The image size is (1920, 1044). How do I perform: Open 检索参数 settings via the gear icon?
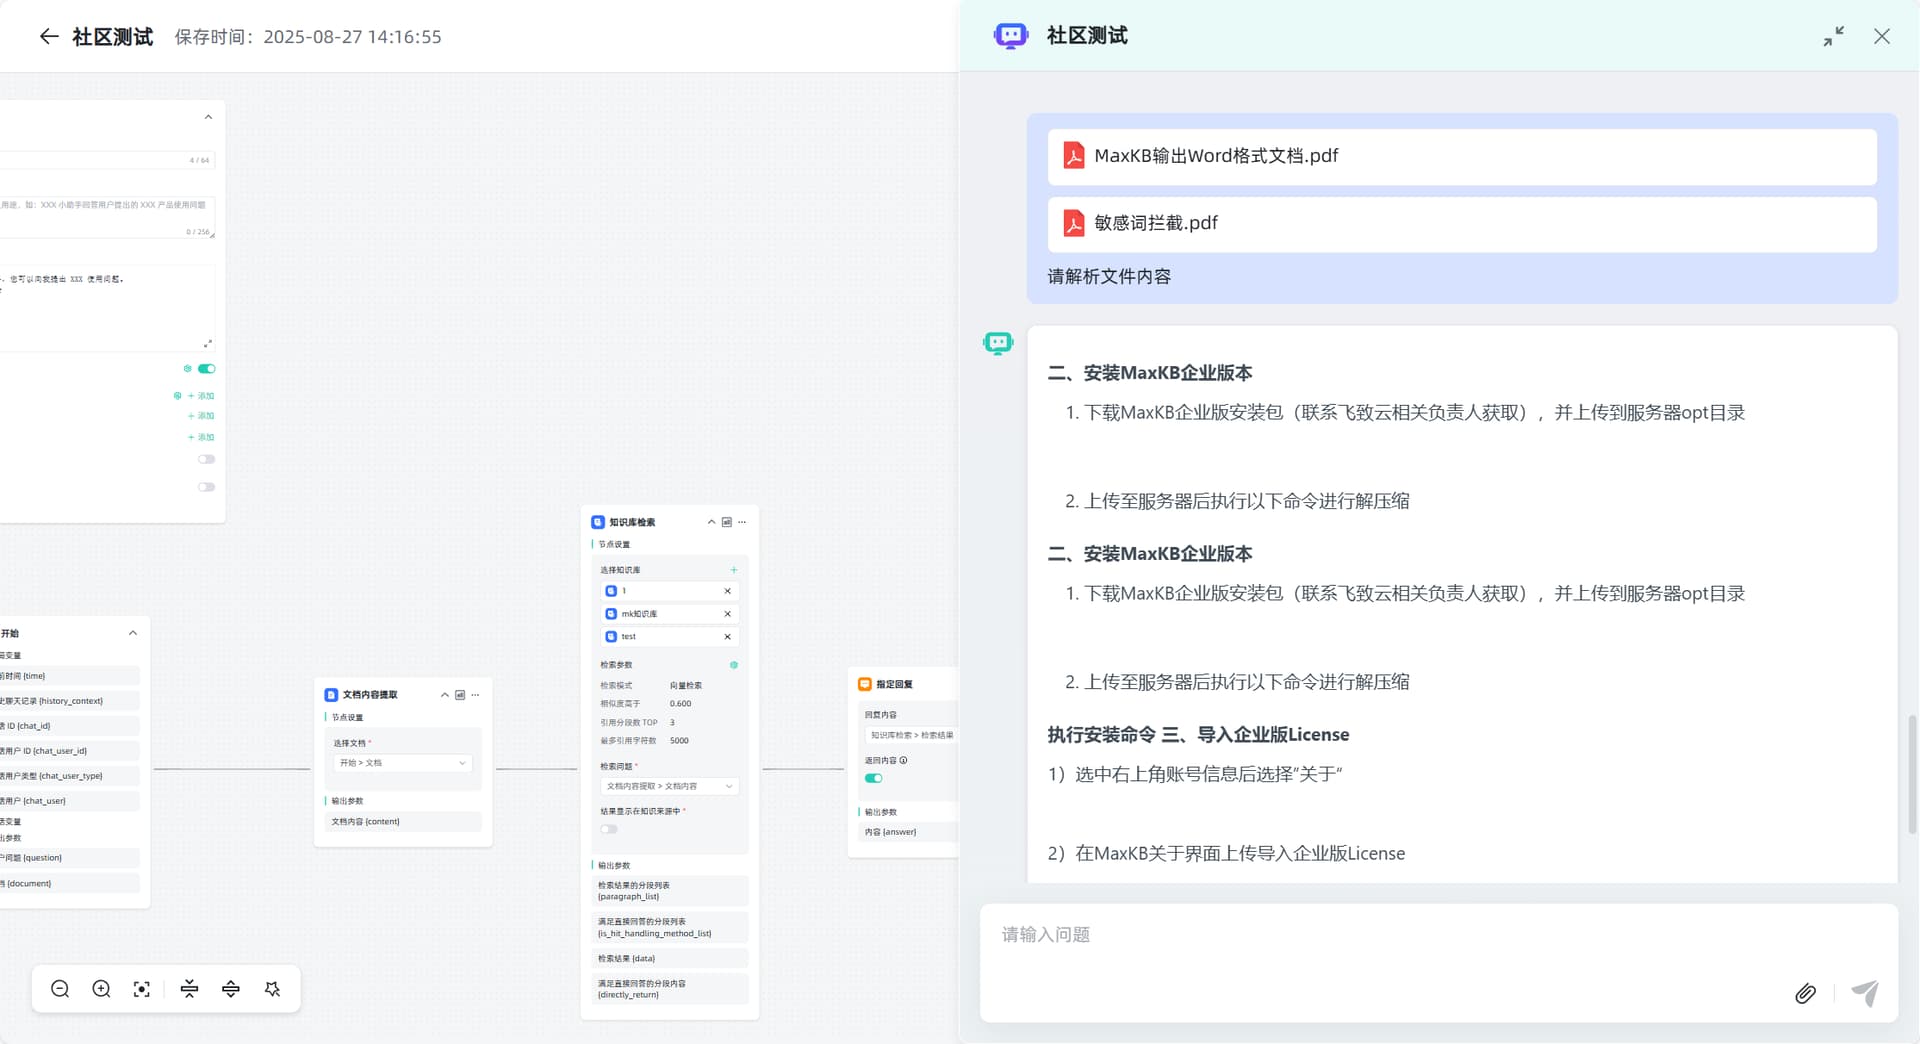pyautogui.click(x=734, y=665)
